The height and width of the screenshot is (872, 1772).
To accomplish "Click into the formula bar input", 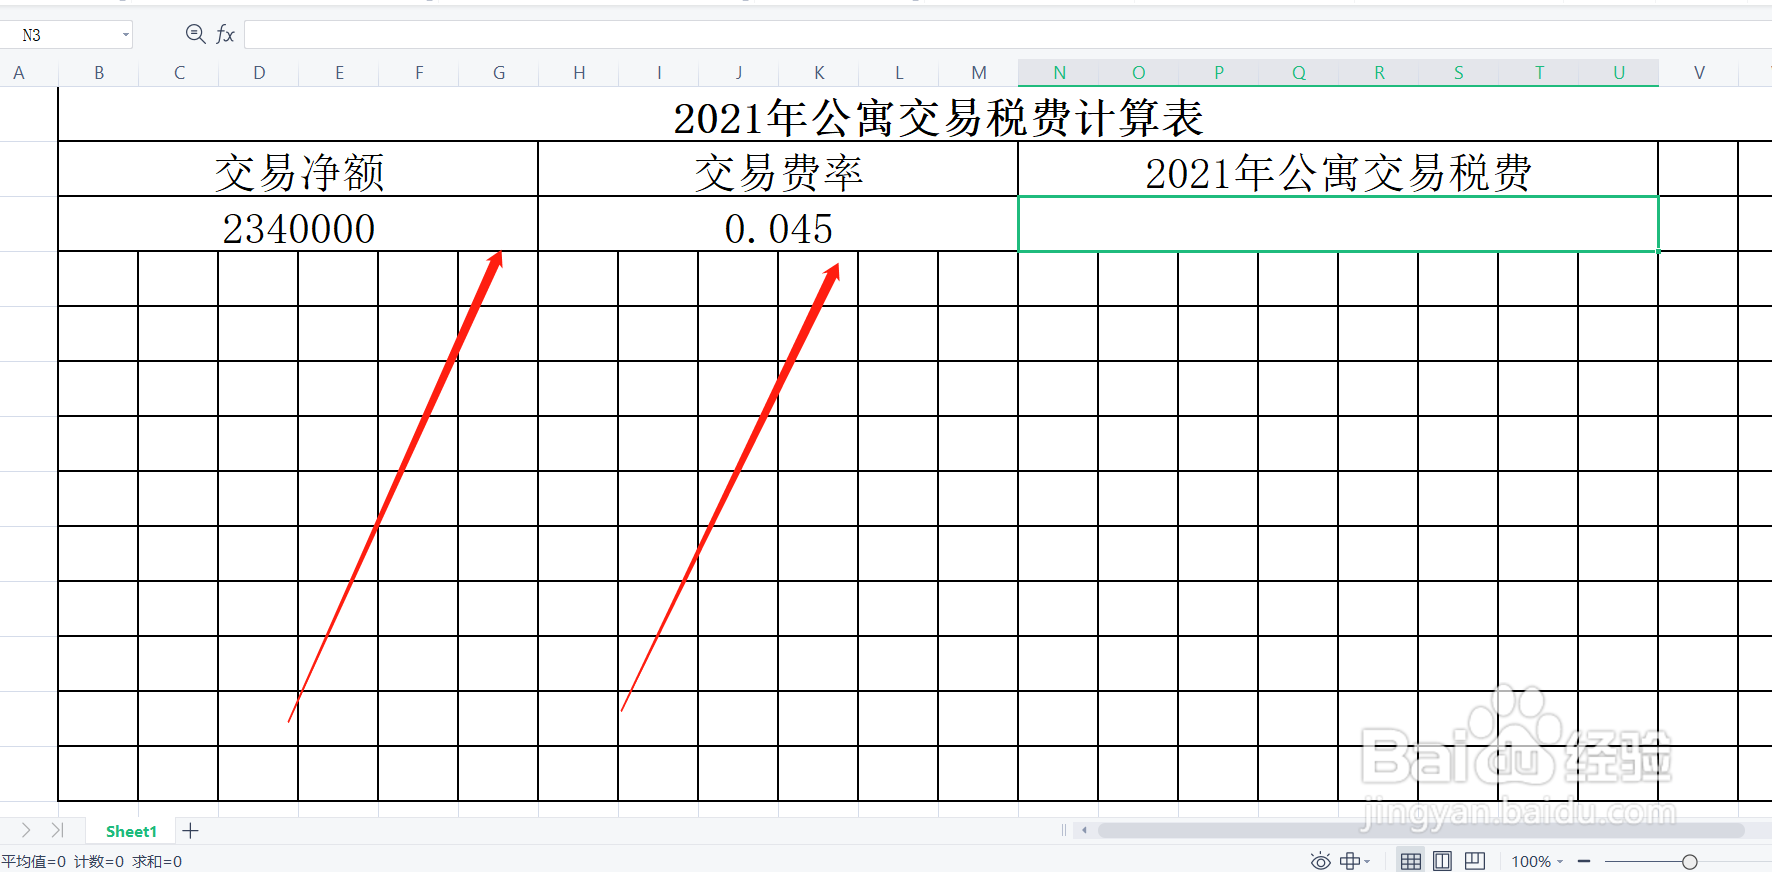I will pos(1008,35).
